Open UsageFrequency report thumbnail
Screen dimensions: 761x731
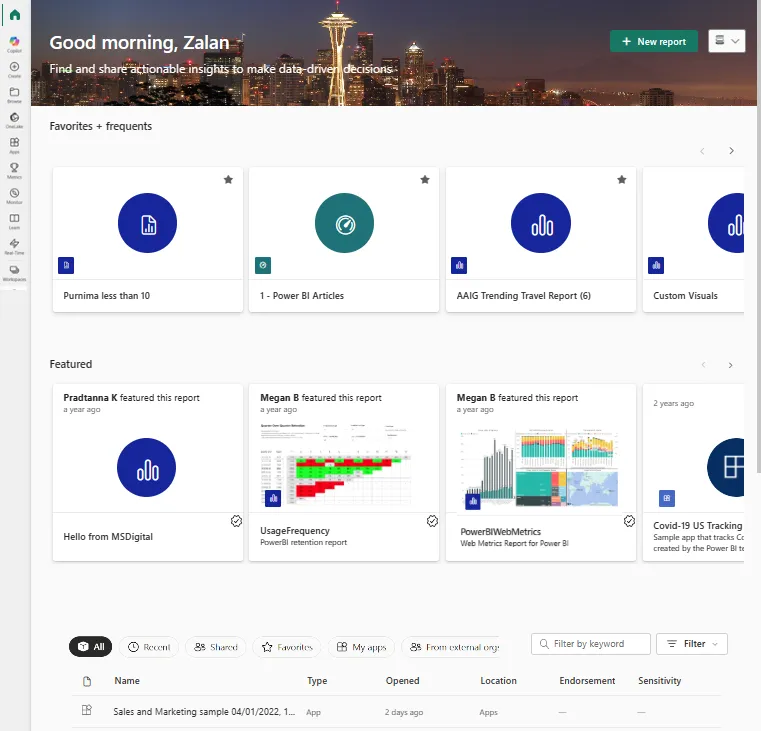[x=336, y=465]
